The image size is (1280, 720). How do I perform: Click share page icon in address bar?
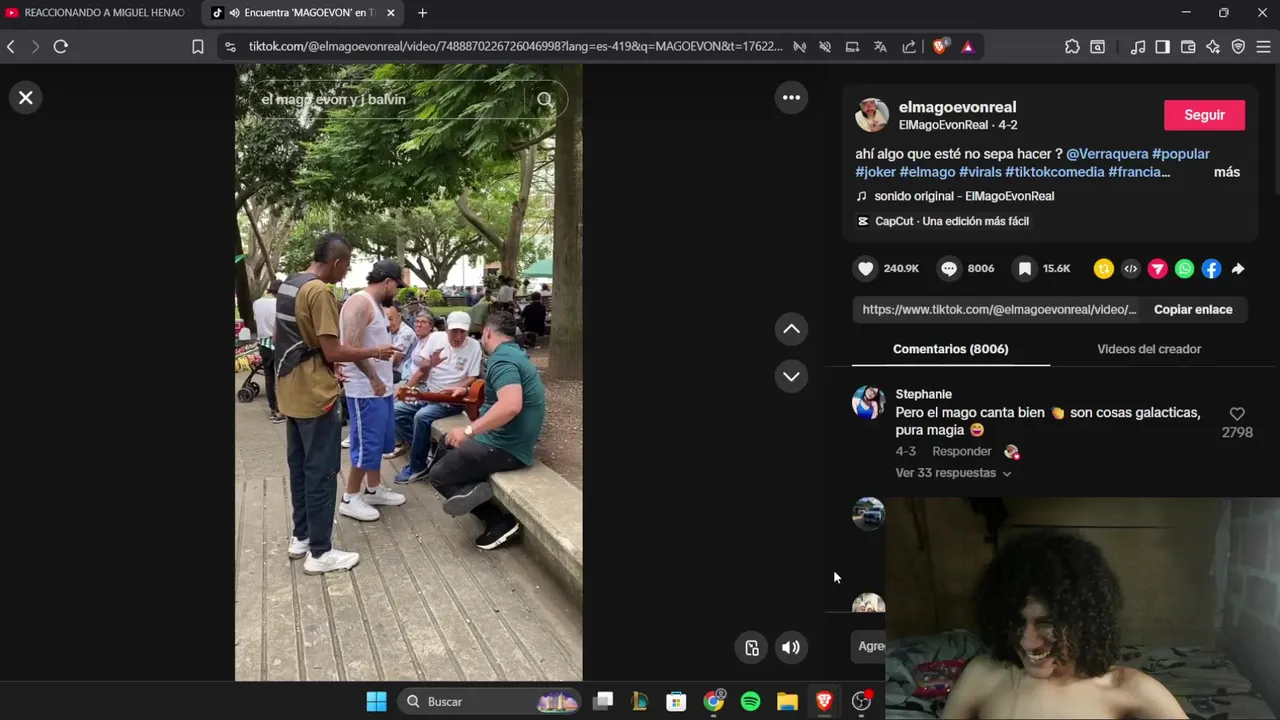coord(908,46)
